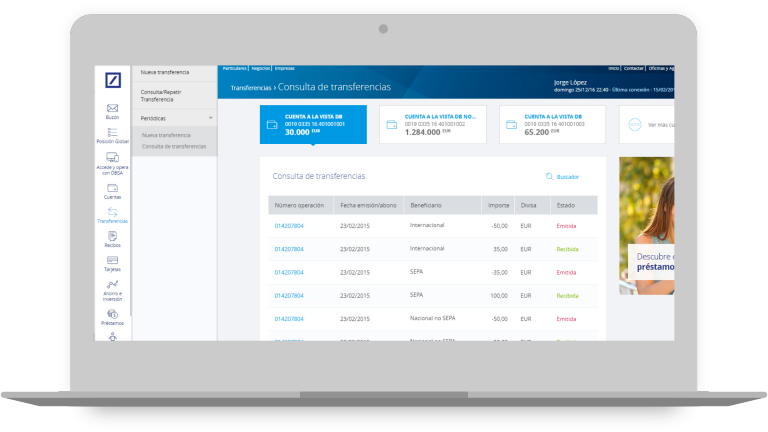Expand the Periódicas submenu chevron

pyautogui.click(x=210, y=118)
